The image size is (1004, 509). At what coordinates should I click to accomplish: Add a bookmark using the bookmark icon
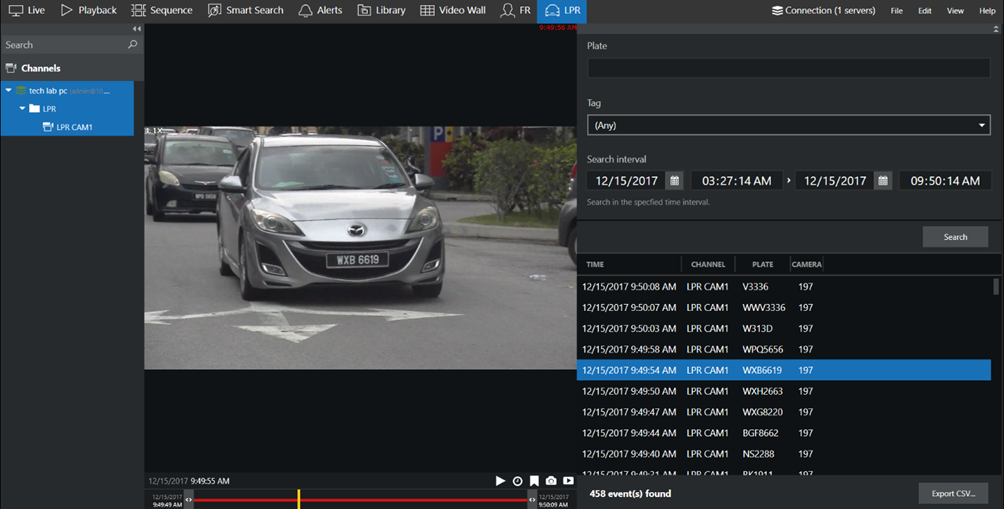[x=535, y=481]
